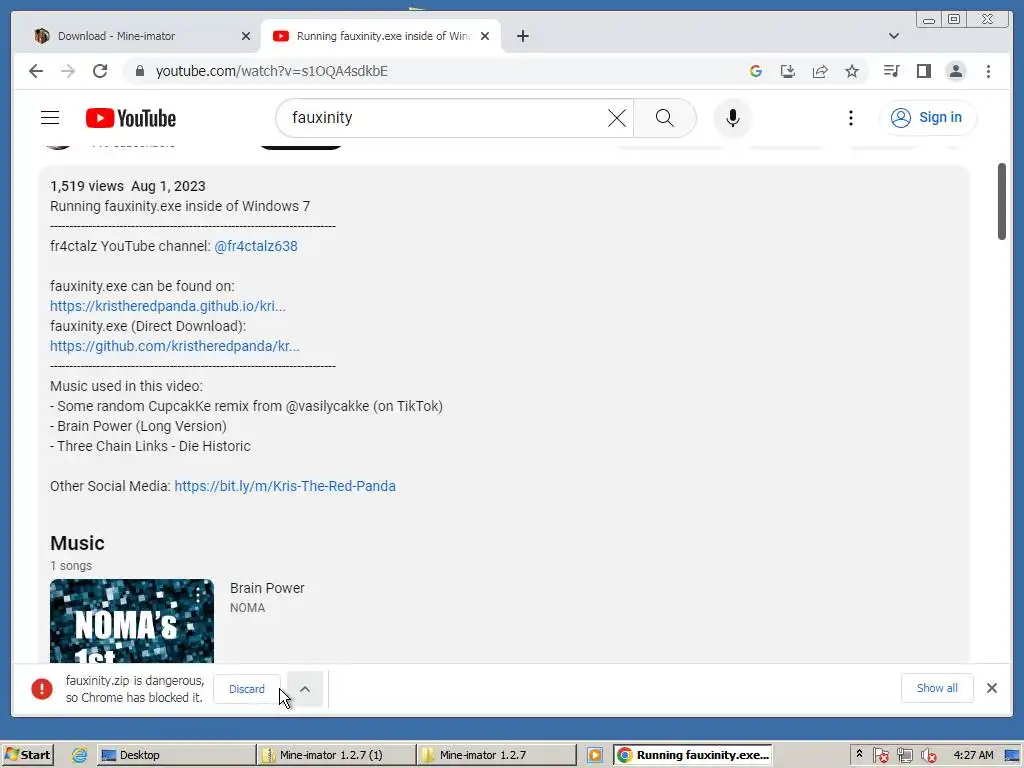Click the Action Center flag tray icon
The image size is (1024, 768).
click(x=880, y=755)
